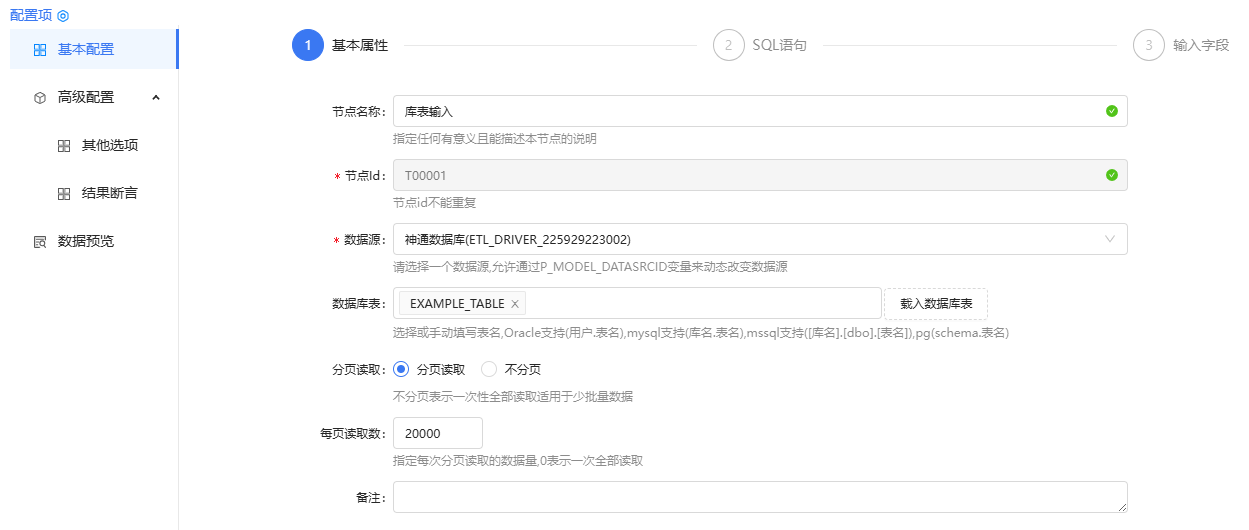1249x530 pixels.
Task: Click the green check icon in 节点名称 field
Action: 1112,111
